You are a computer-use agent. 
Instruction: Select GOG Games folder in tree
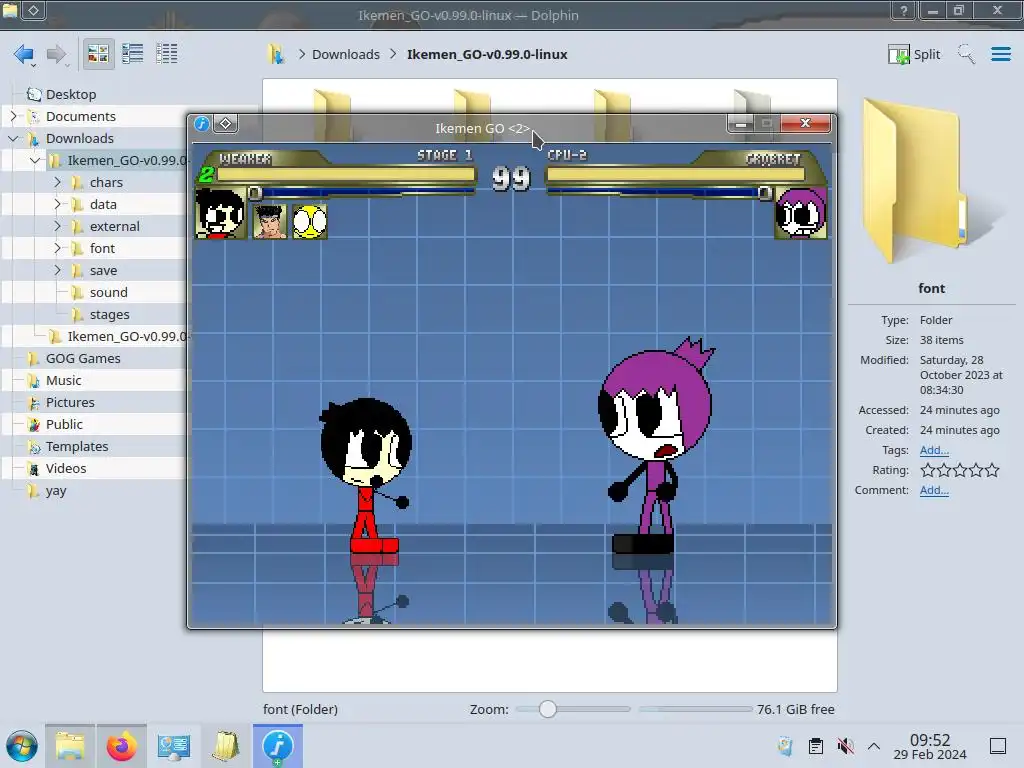(x=83, y=359)
